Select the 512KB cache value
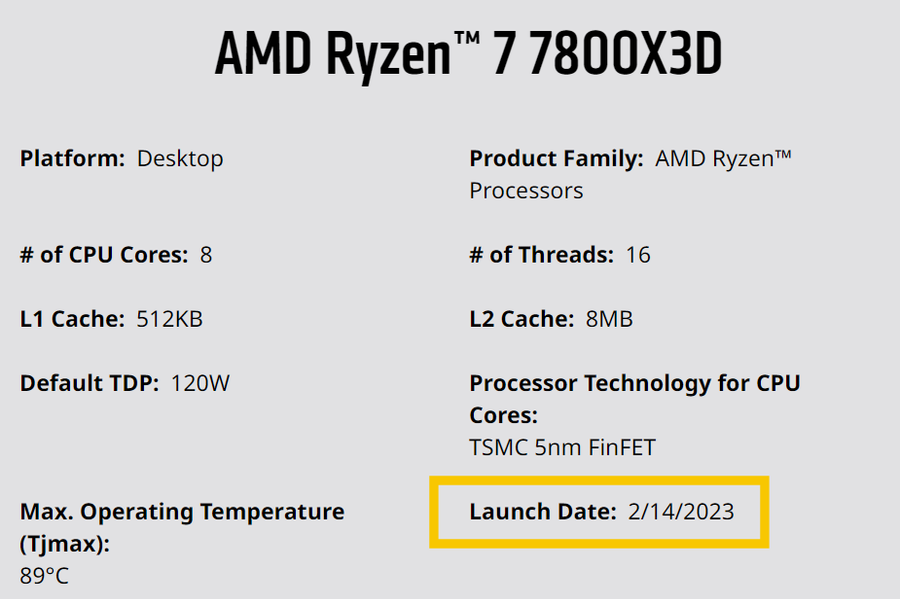The width and height of the screenshot is (900, 599). (169, 320)
